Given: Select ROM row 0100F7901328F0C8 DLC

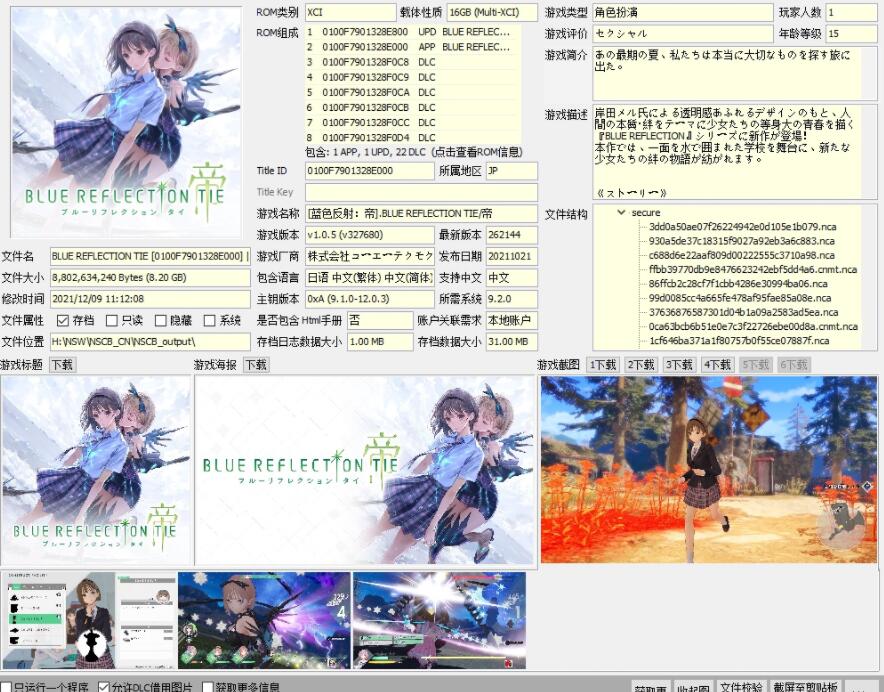Looking at the screenshot, I should click(x=412, y=62).
